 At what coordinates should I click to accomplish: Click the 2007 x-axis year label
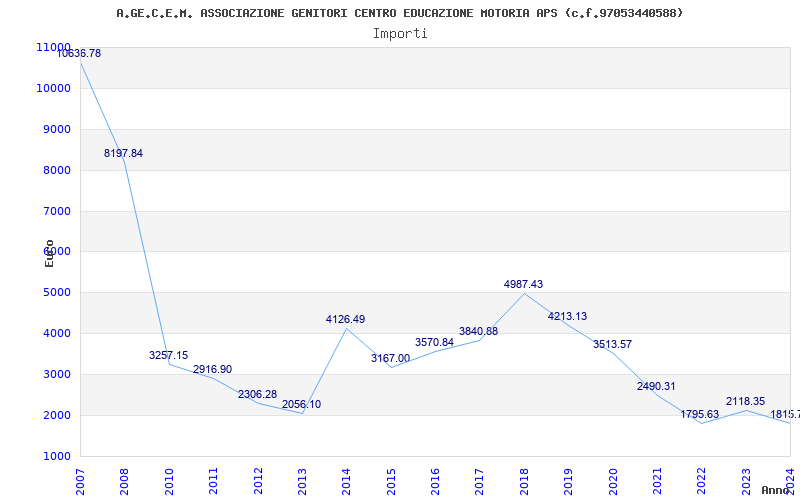pos(80,481)
